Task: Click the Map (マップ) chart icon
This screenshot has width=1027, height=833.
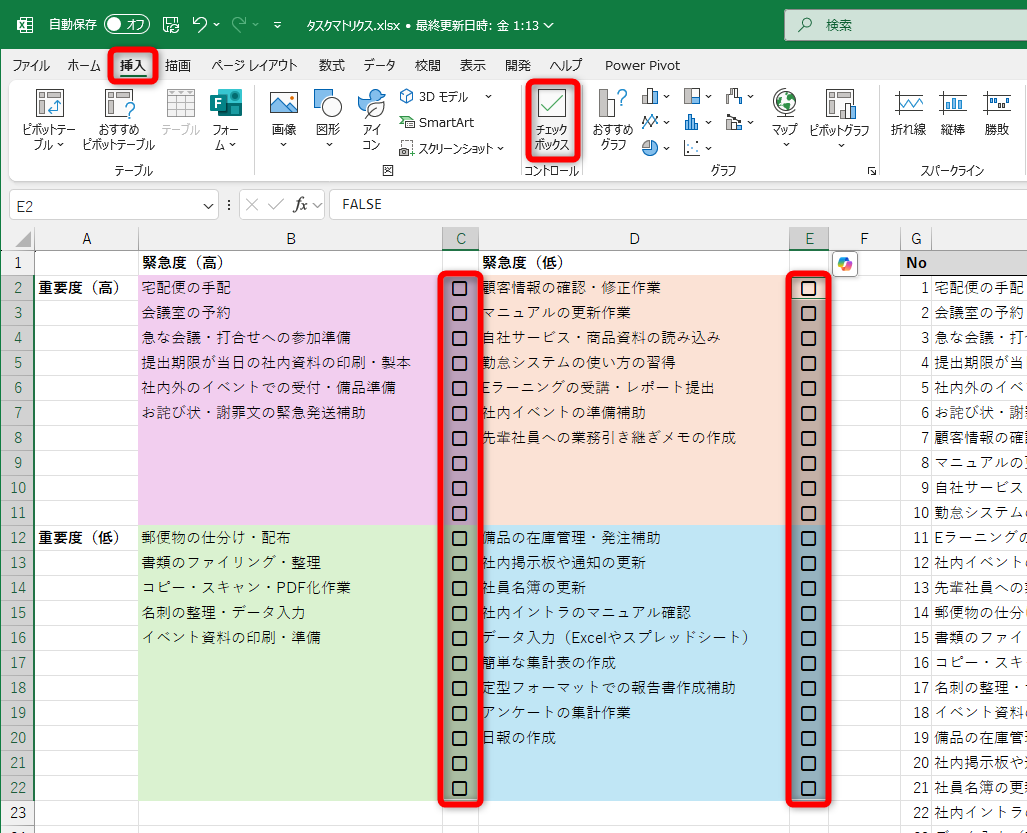Action: coord(784,103)
